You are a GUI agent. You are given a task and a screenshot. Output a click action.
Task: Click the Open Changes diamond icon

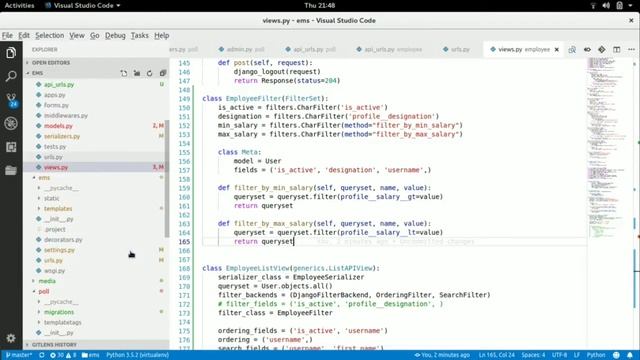pyautogui.click(x=602, y=49)
